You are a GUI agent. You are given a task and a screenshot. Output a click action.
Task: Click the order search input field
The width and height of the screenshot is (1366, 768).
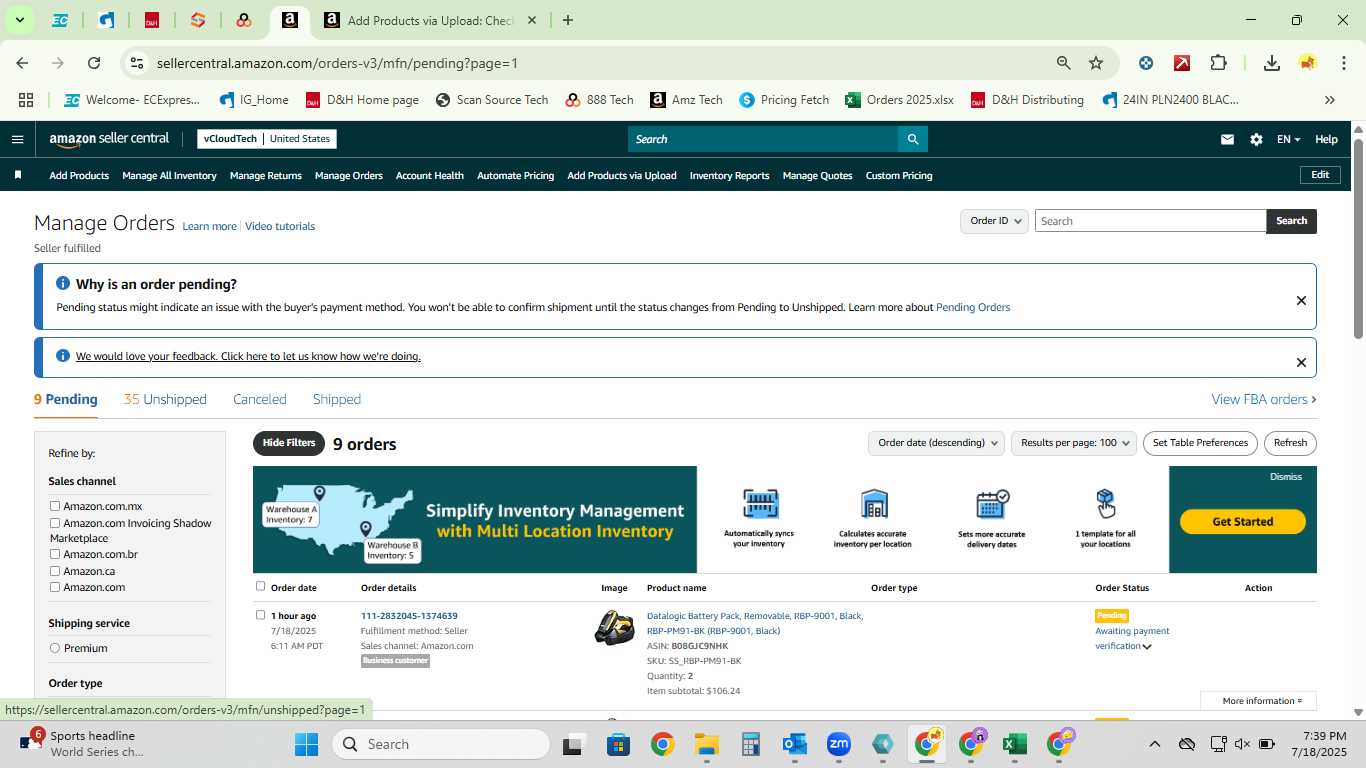(x=1150, y=221)
